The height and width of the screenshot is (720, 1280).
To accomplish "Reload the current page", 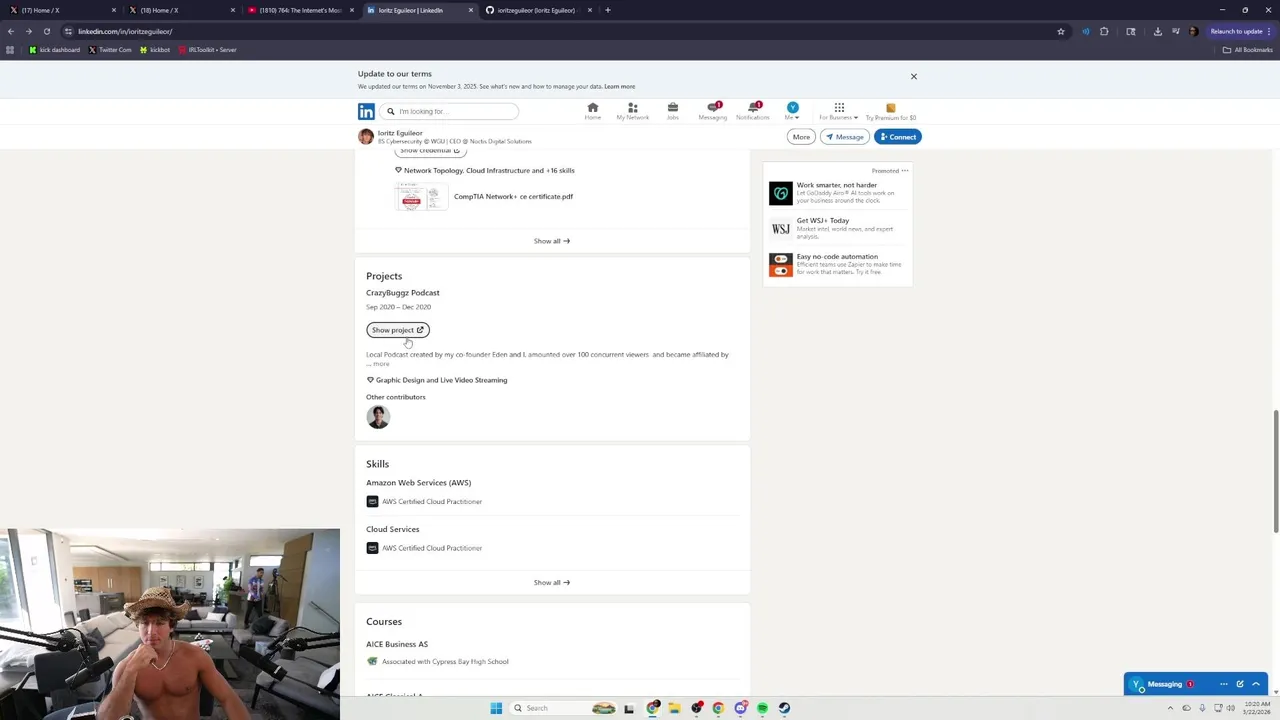I will 46,31.
